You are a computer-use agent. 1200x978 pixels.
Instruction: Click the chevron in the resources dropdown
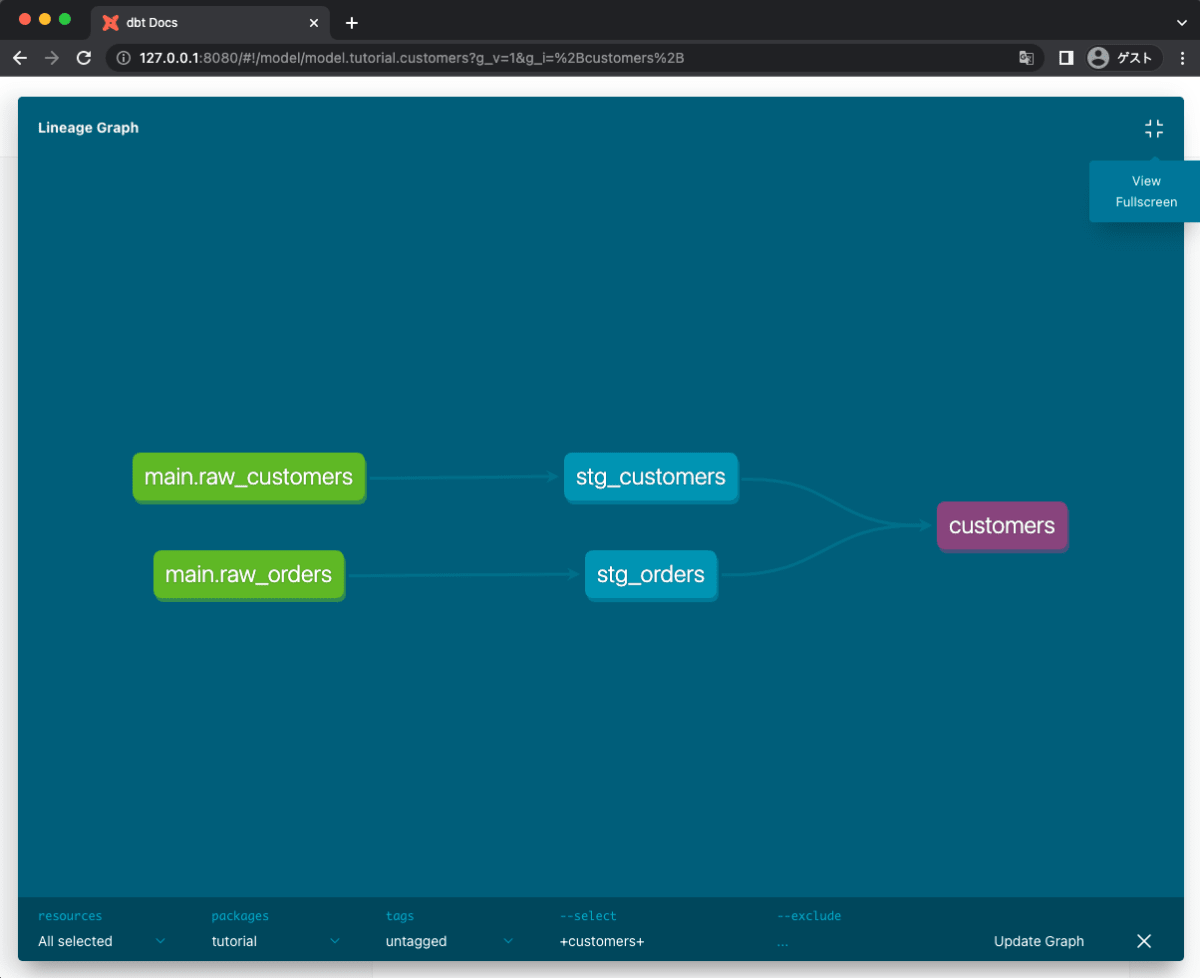[x=160, y=941]
